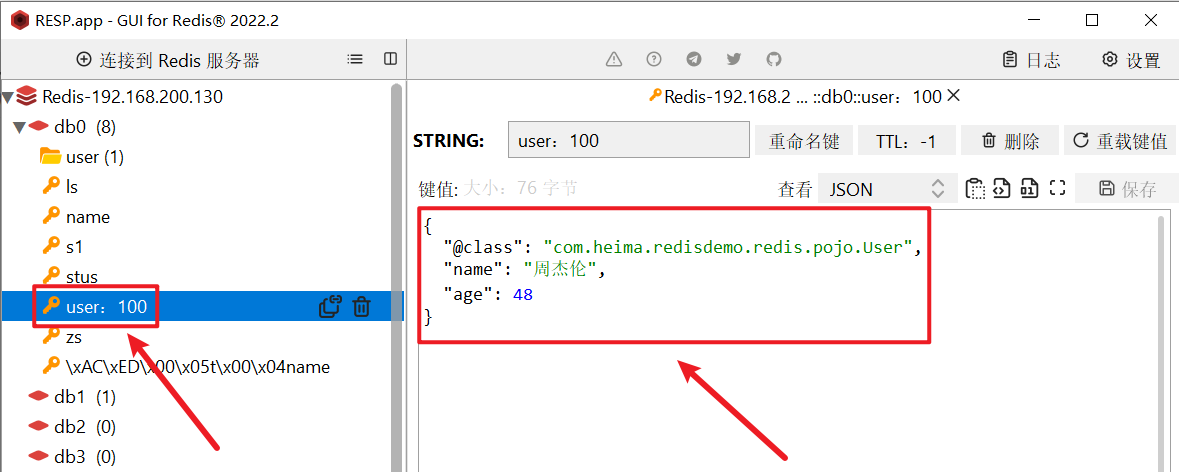Select the s1 key
Image resolution: width=1179 pixels, height=472 pixels.
point(61,247)
